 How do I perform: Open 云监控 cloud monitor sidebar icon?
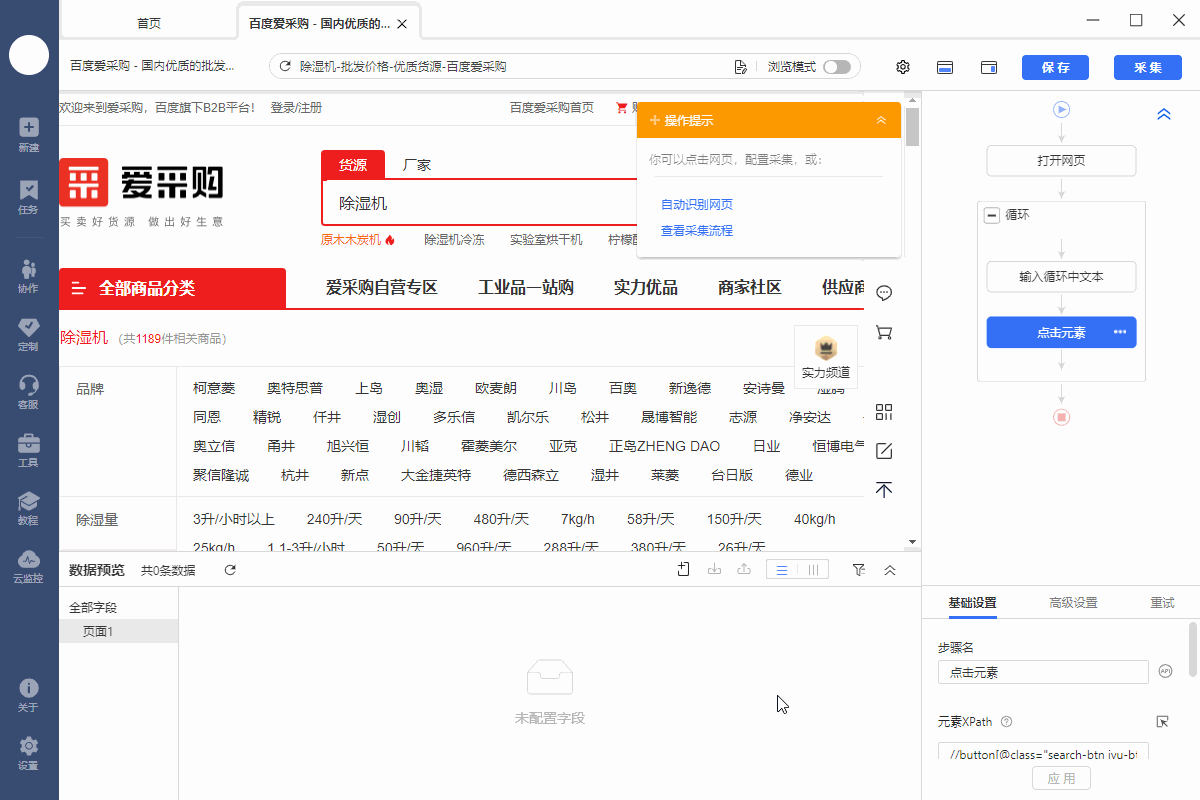click(28, 566)
